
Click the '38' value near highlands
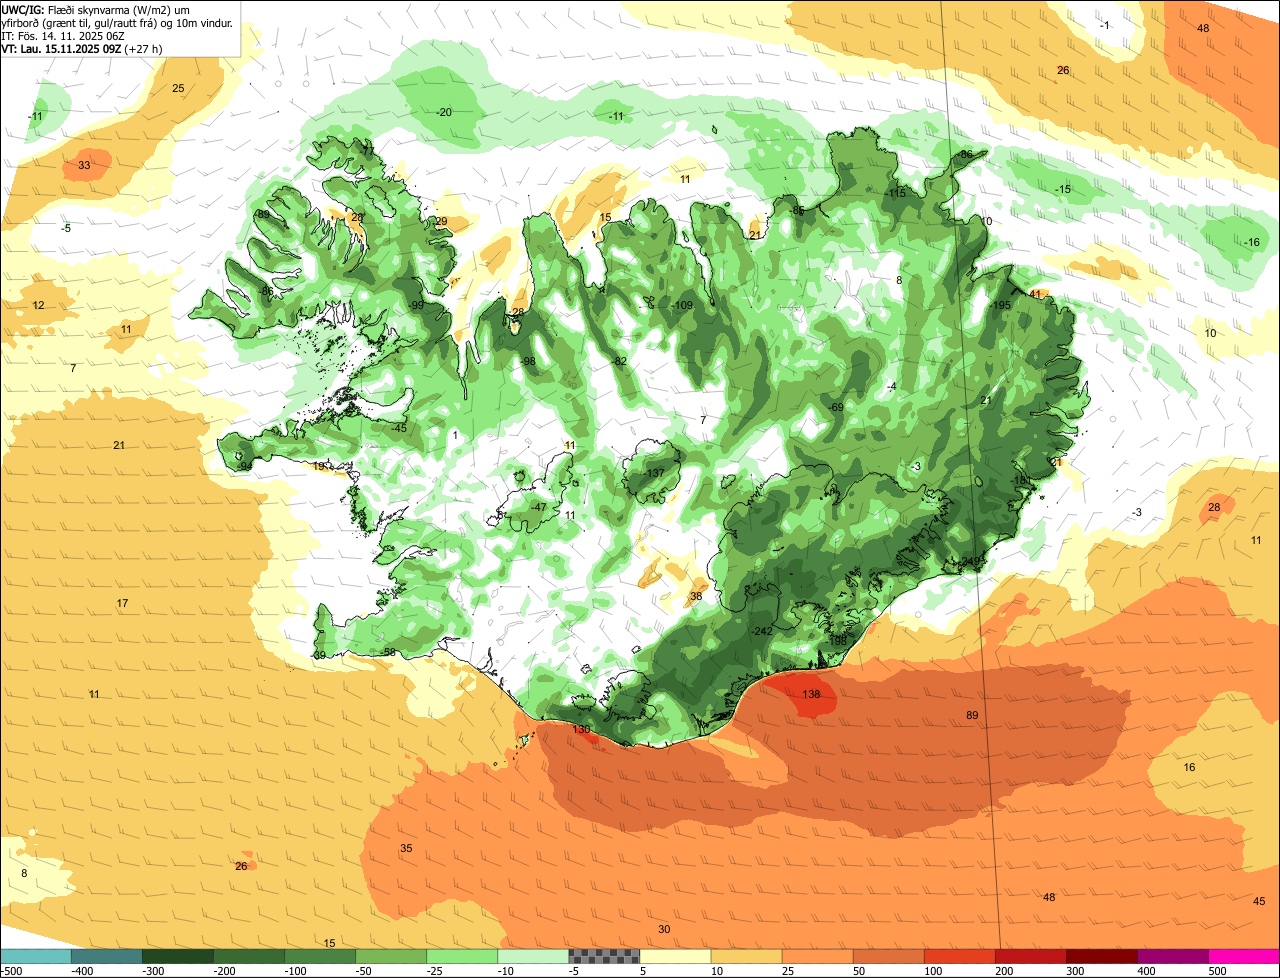[696, 596]
